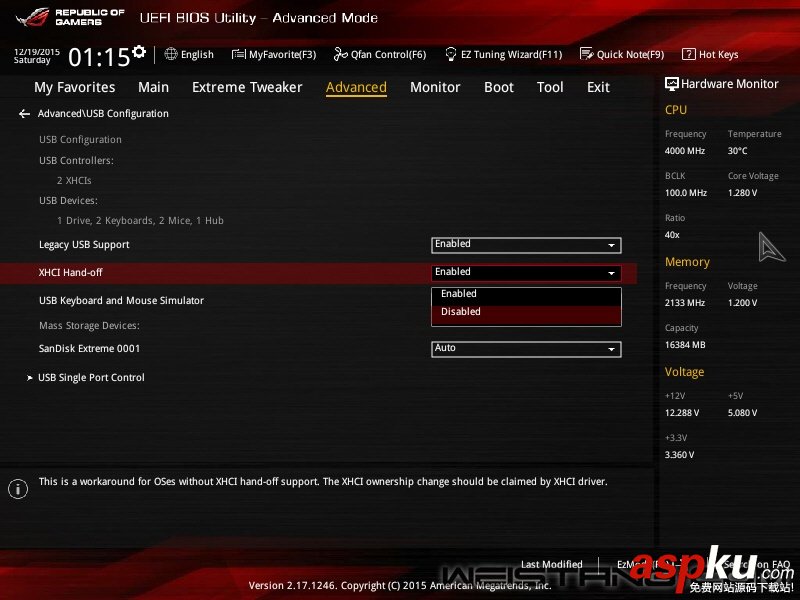Go to My Favorites tab
800x600 pixels.
click(74, 87)
